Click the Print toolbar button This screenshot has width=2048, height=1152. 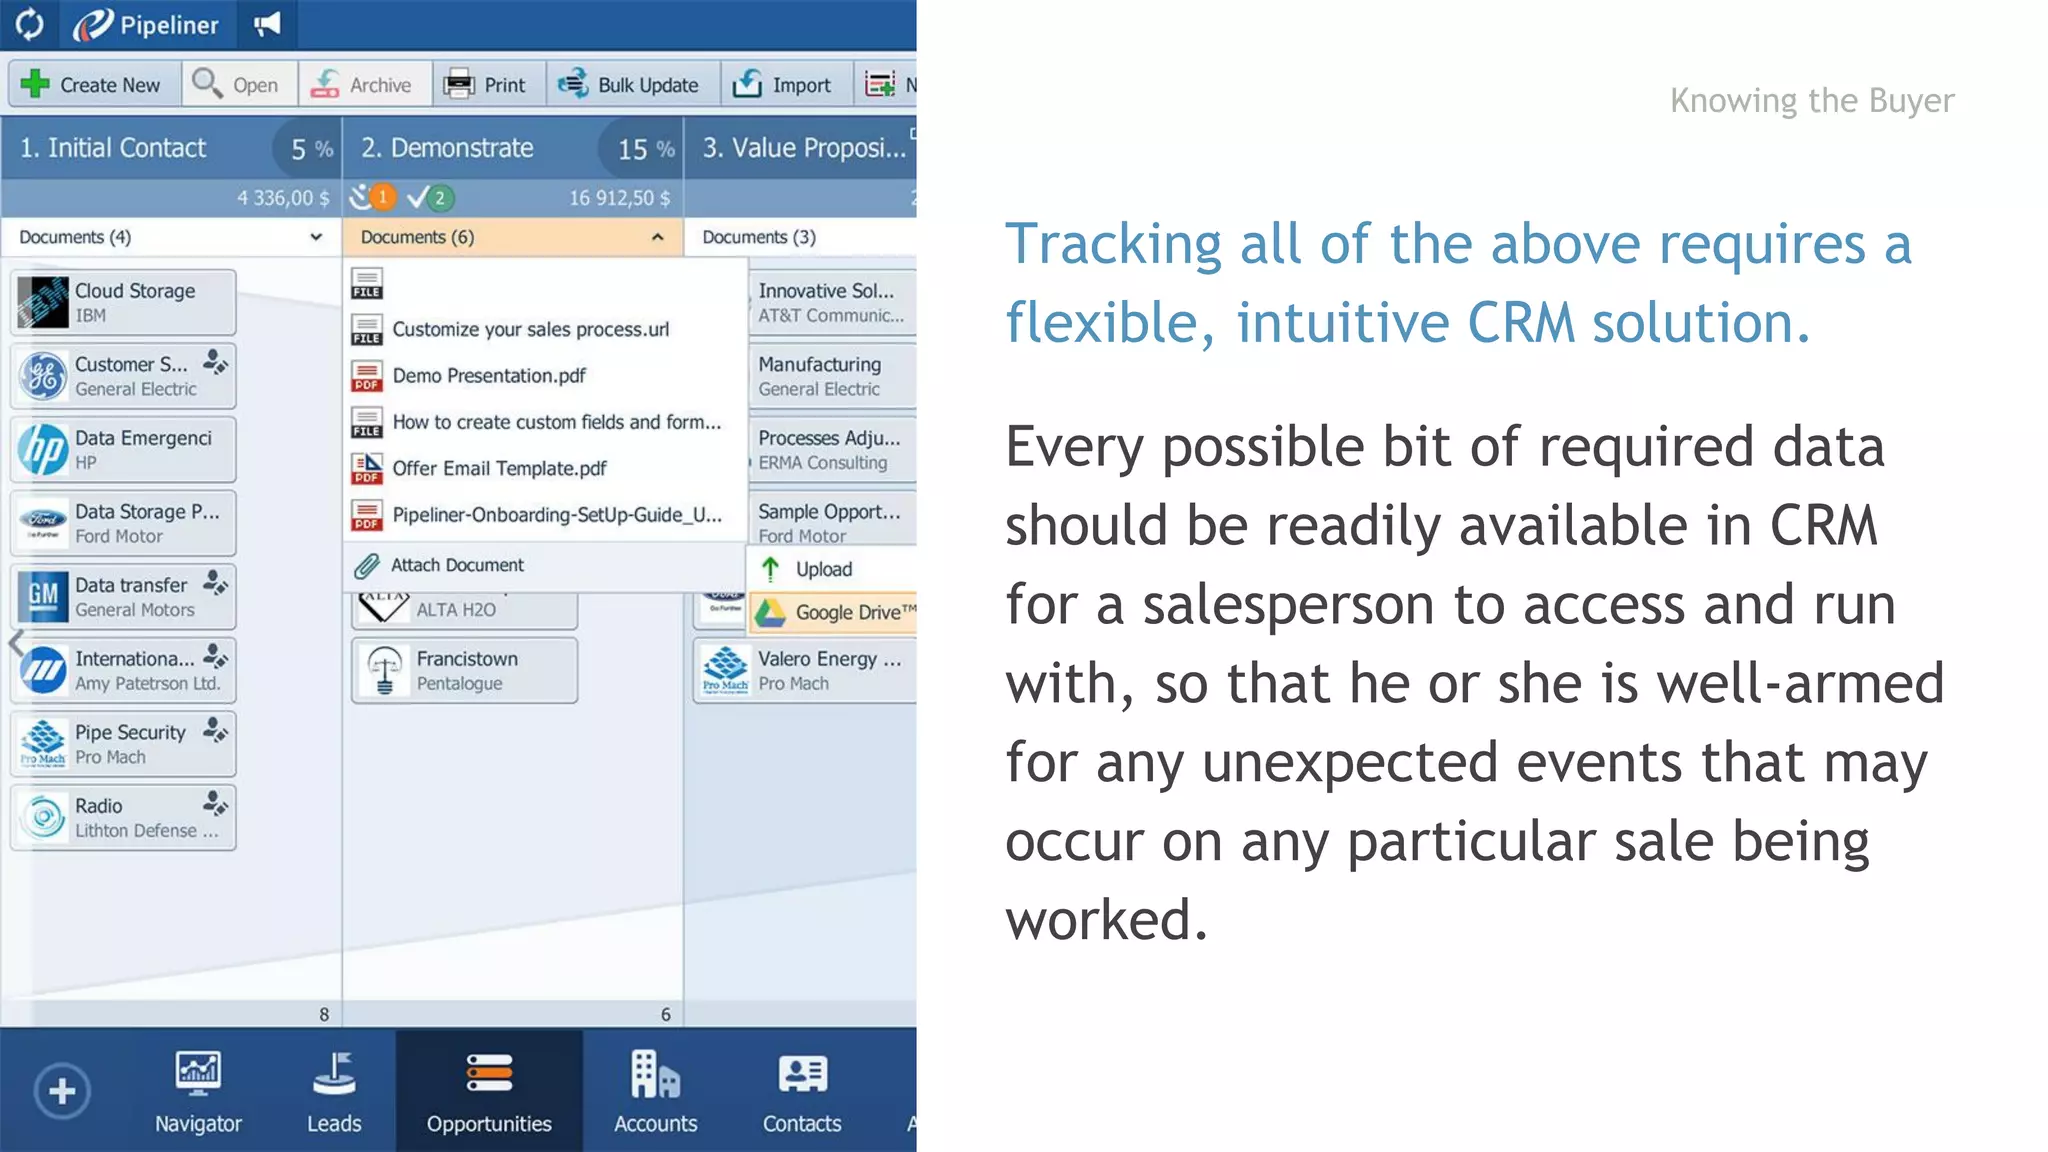[488, 85]
